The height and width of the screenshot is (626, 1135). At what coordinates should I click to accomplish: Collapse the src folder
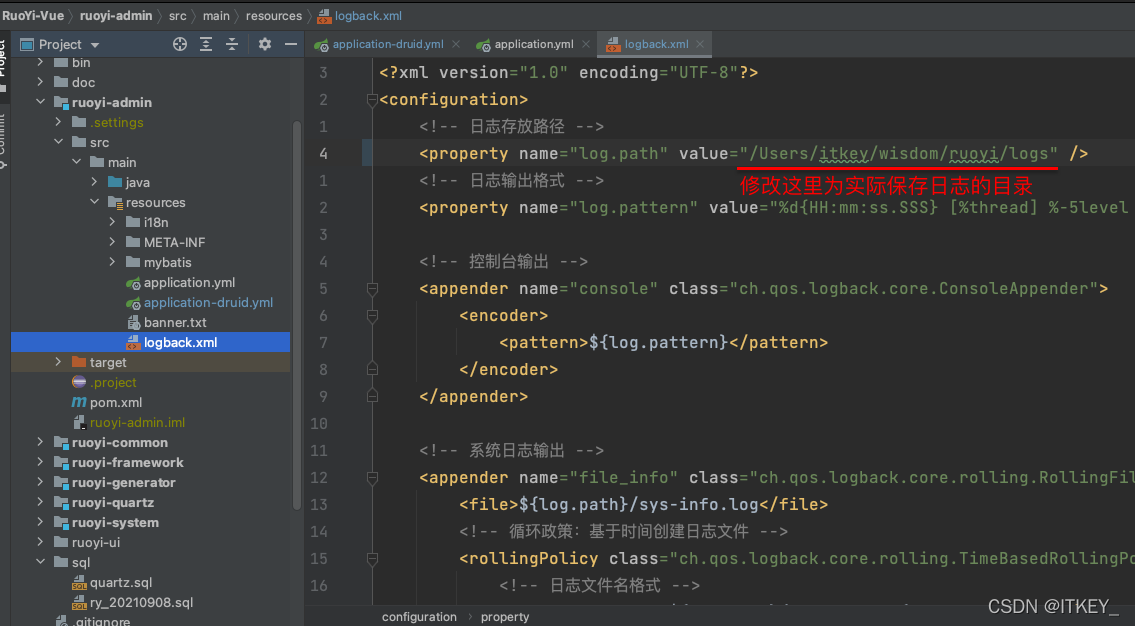point(59,142)
